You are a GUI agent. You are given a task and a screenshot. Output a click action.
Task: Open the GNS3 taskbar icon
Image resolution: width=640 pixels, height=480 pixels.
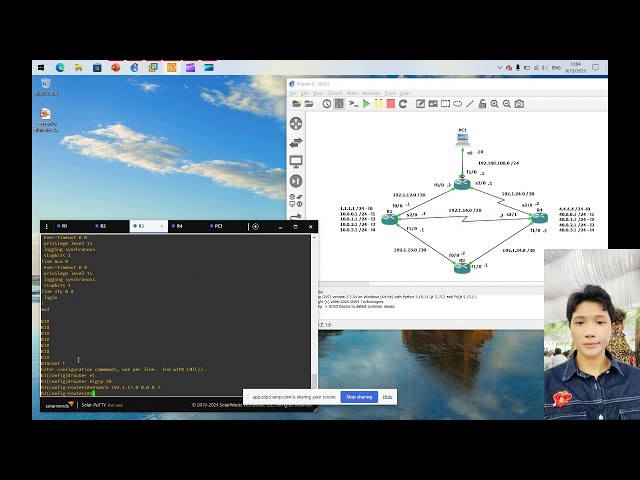134,68
